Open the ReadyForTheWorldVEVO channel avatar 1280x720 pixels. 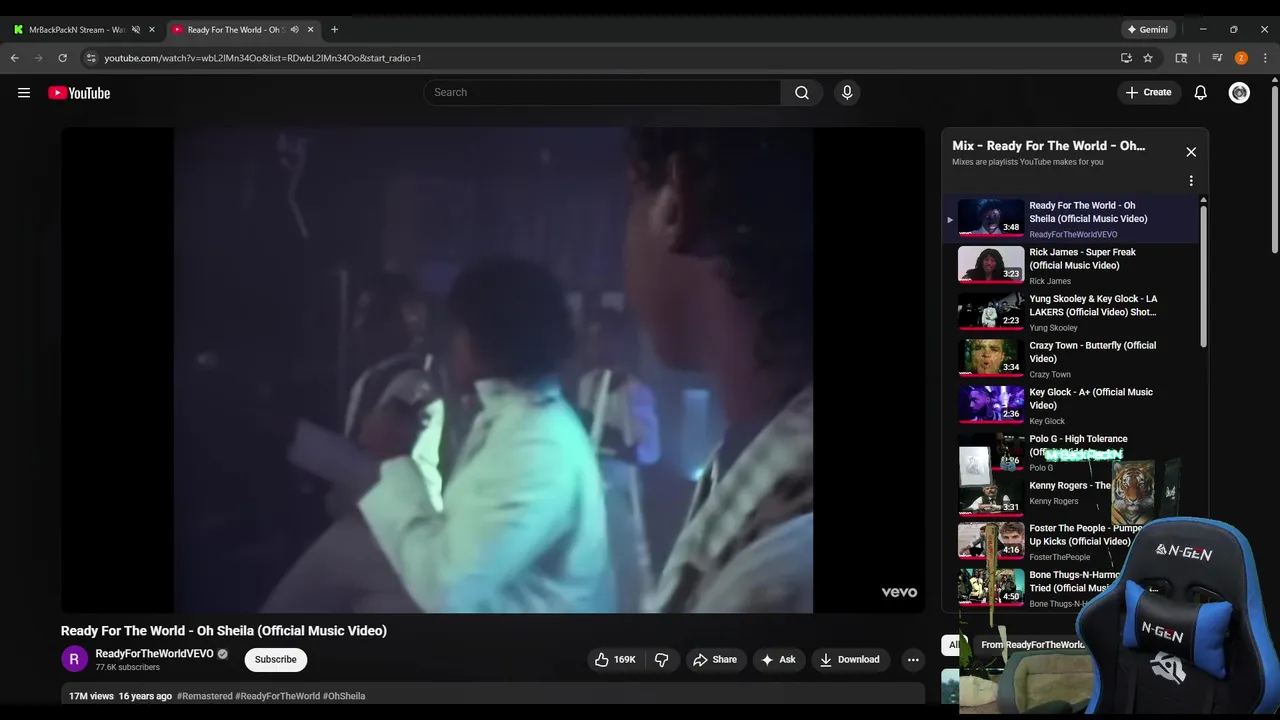75,659
